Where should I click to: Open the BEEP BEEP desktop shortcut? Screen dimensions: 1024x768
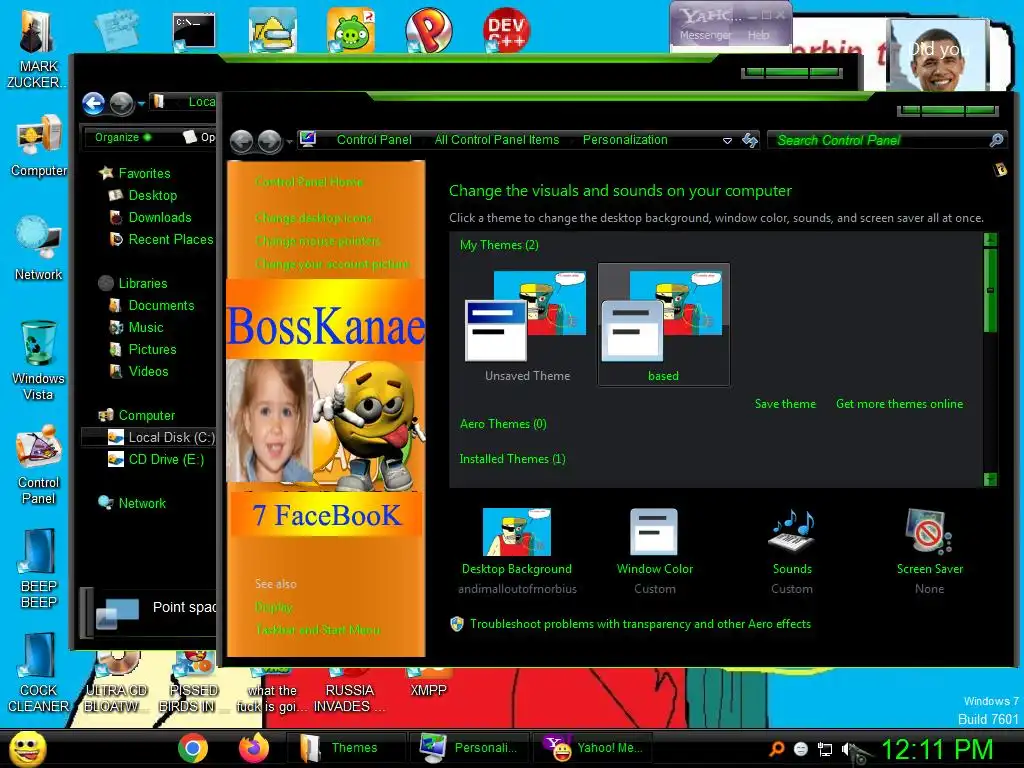tap(38, 568)
